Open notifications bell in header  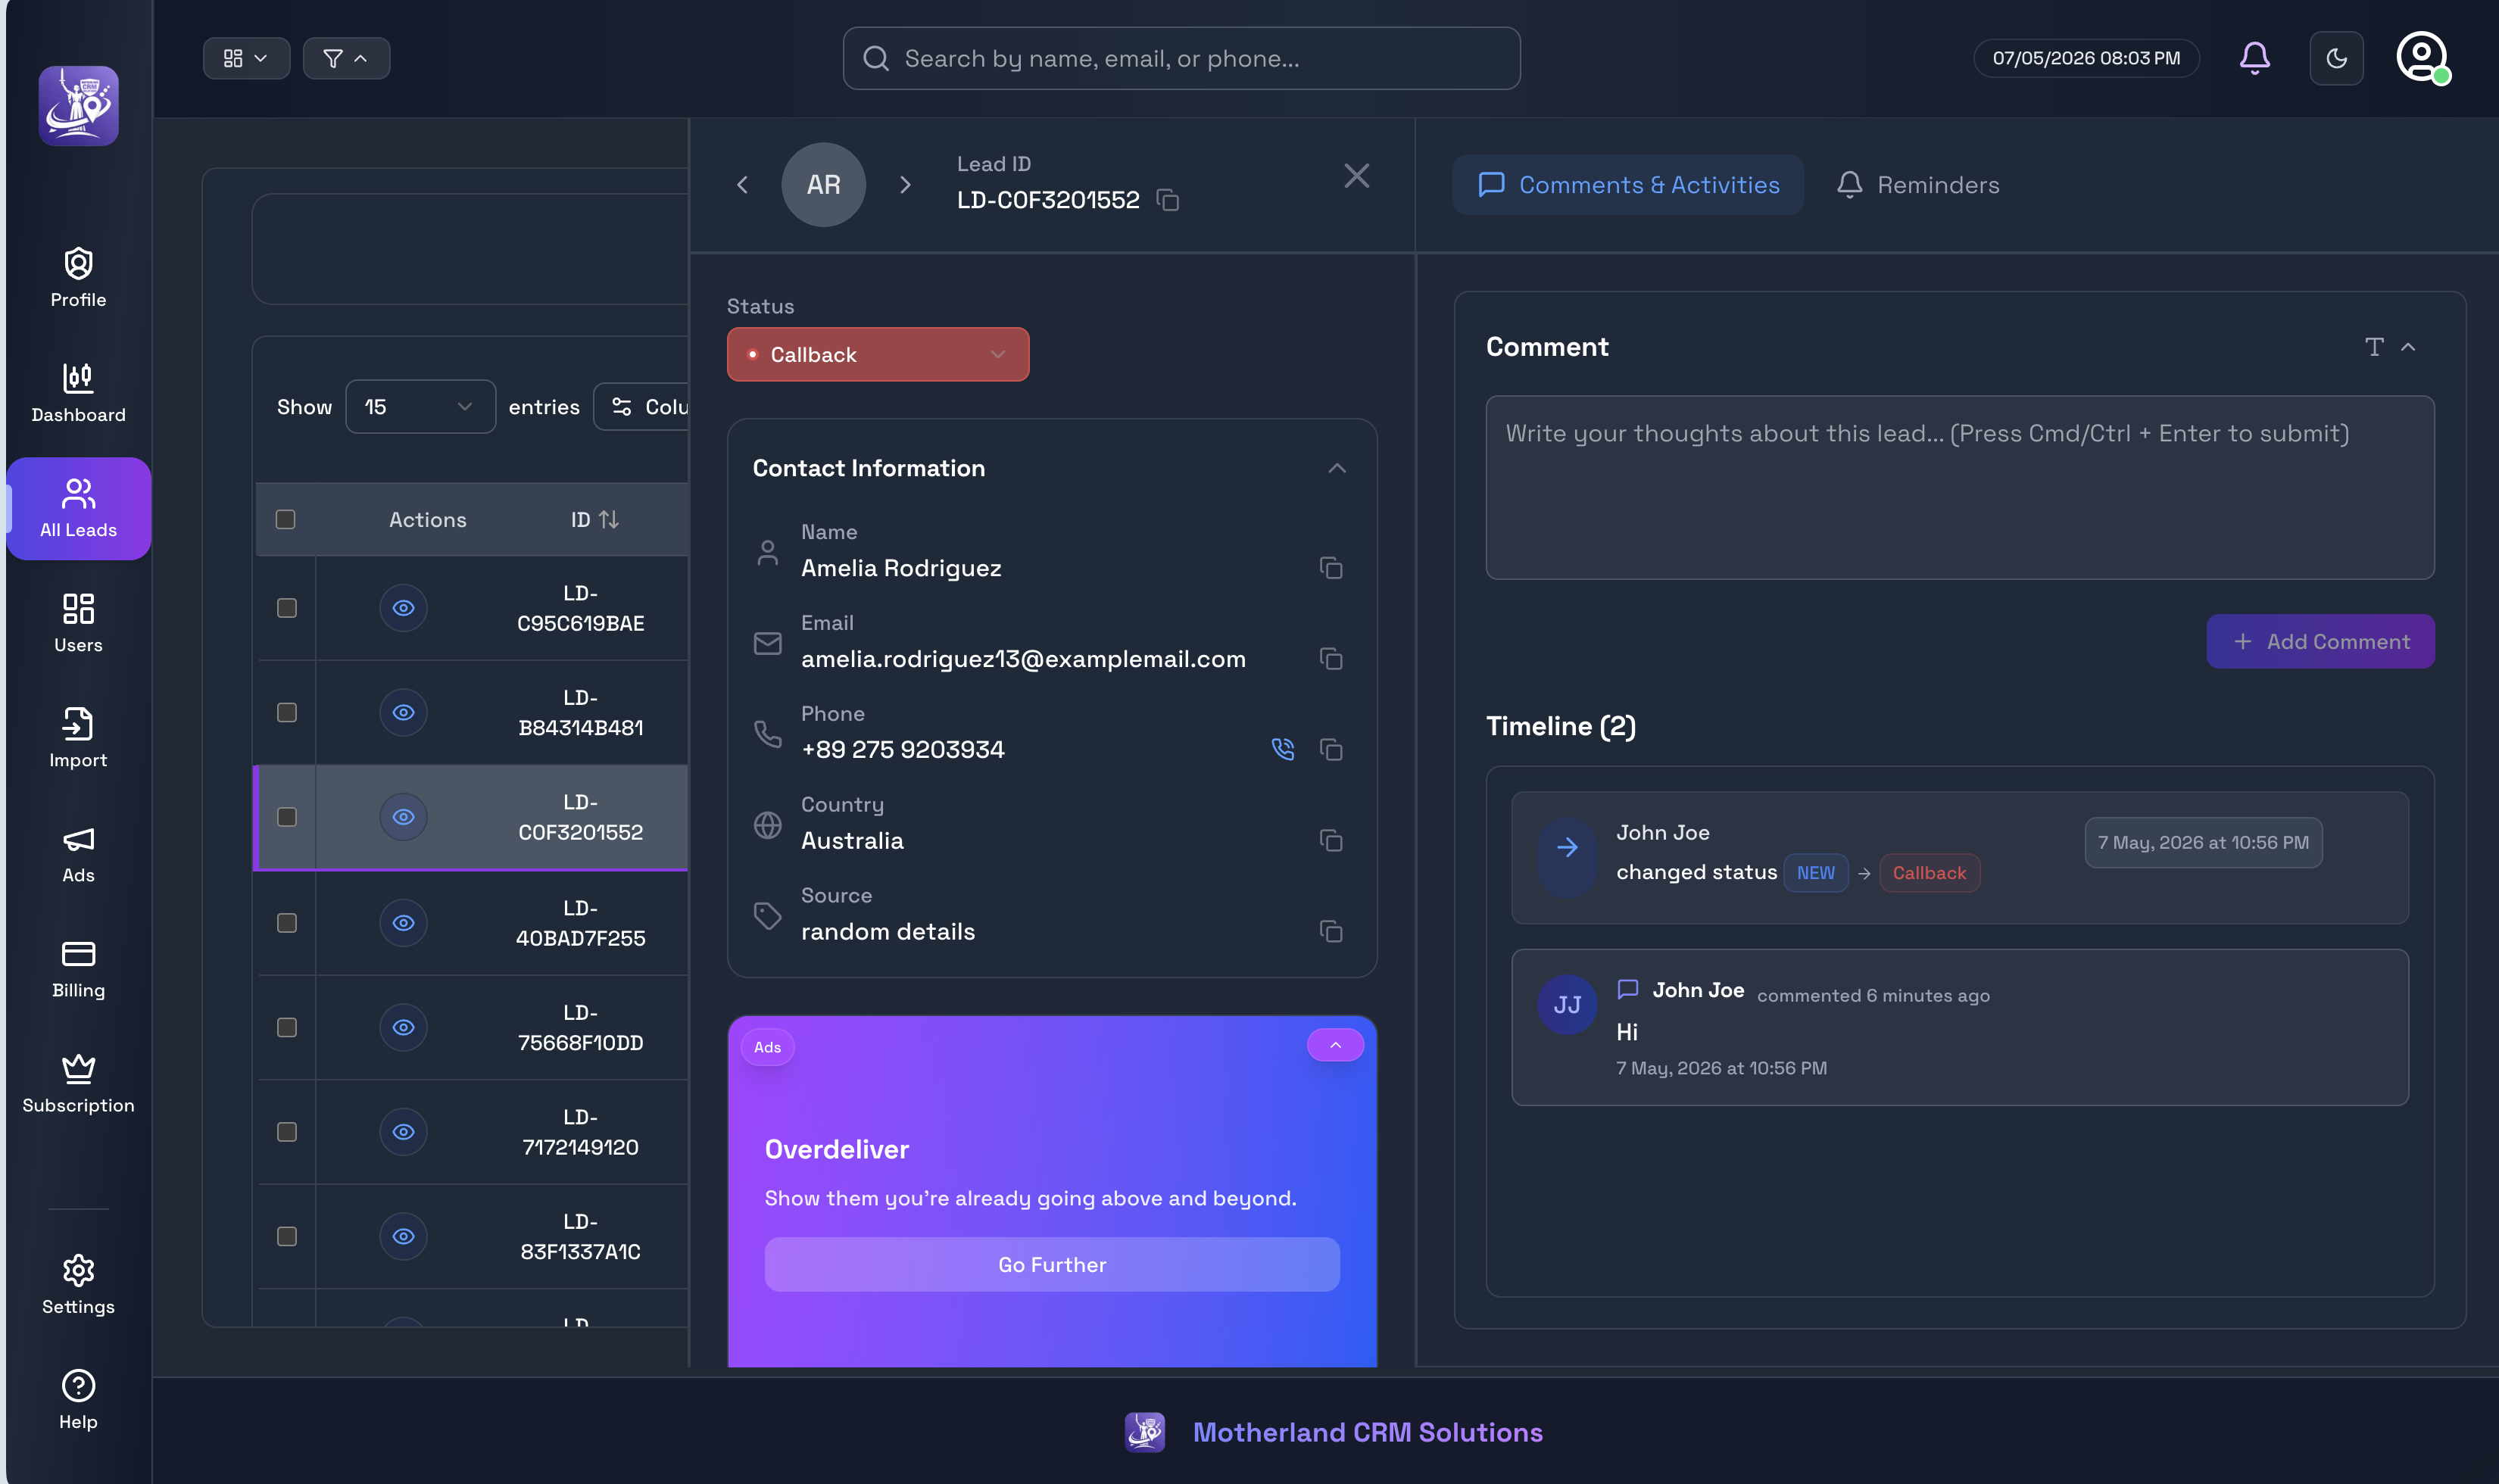point(2254,58)
